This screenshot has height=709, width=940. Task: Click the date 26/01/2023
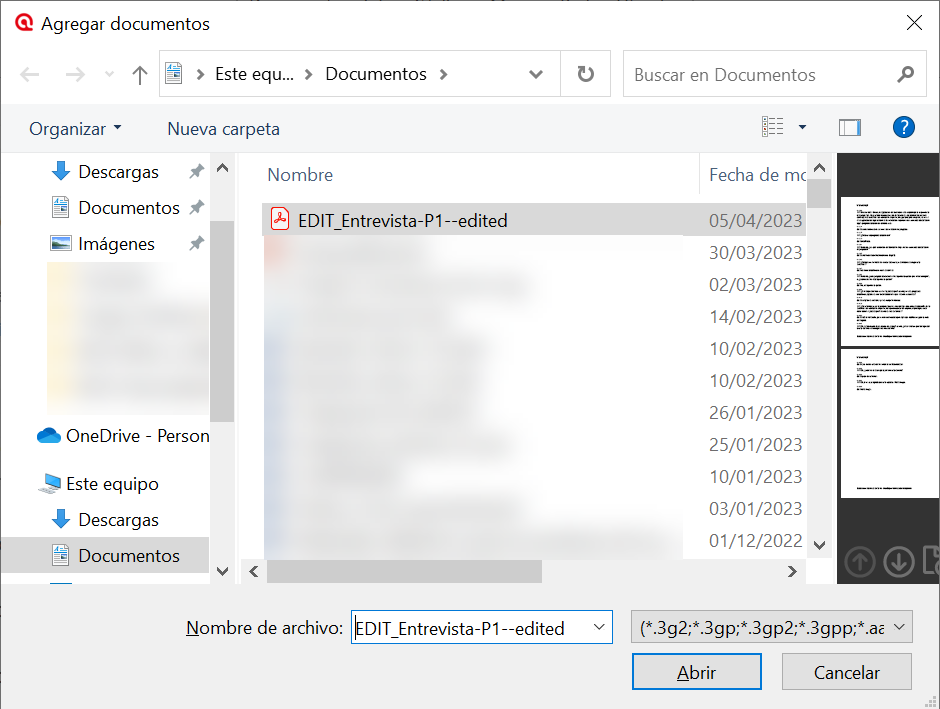pyautogui.click(x=755, y=412)
